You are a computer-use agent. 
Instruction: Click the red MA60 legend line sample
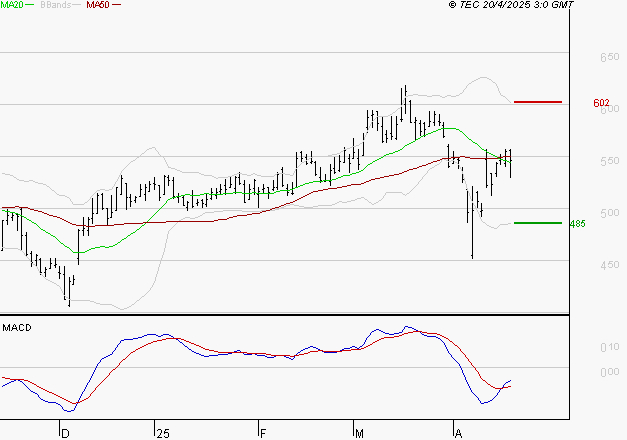coord(117,6)
